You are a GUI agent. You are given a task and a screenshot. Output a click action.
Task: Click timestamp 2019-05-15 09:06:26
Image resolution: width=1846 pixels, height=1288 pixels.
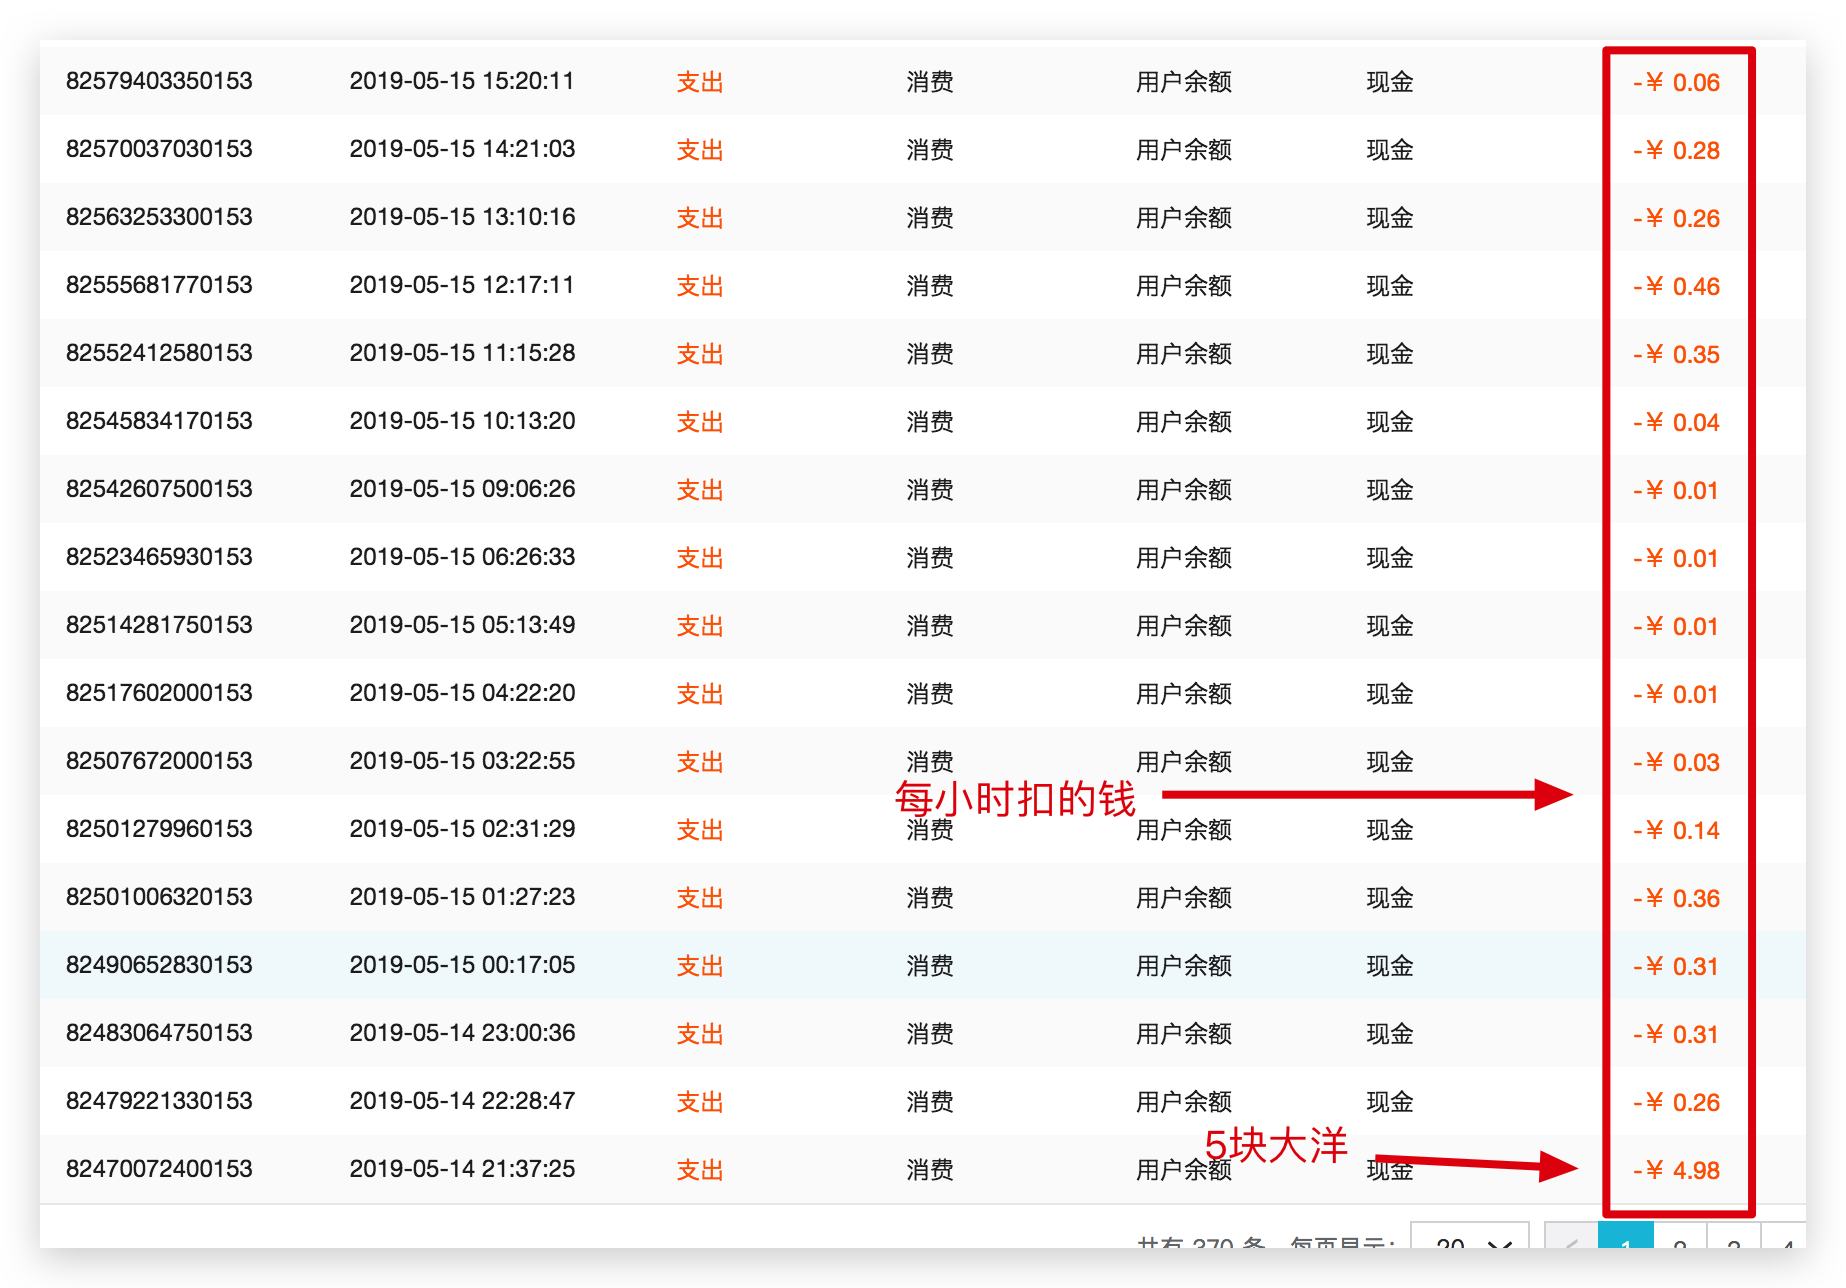(x=462, y=489)
